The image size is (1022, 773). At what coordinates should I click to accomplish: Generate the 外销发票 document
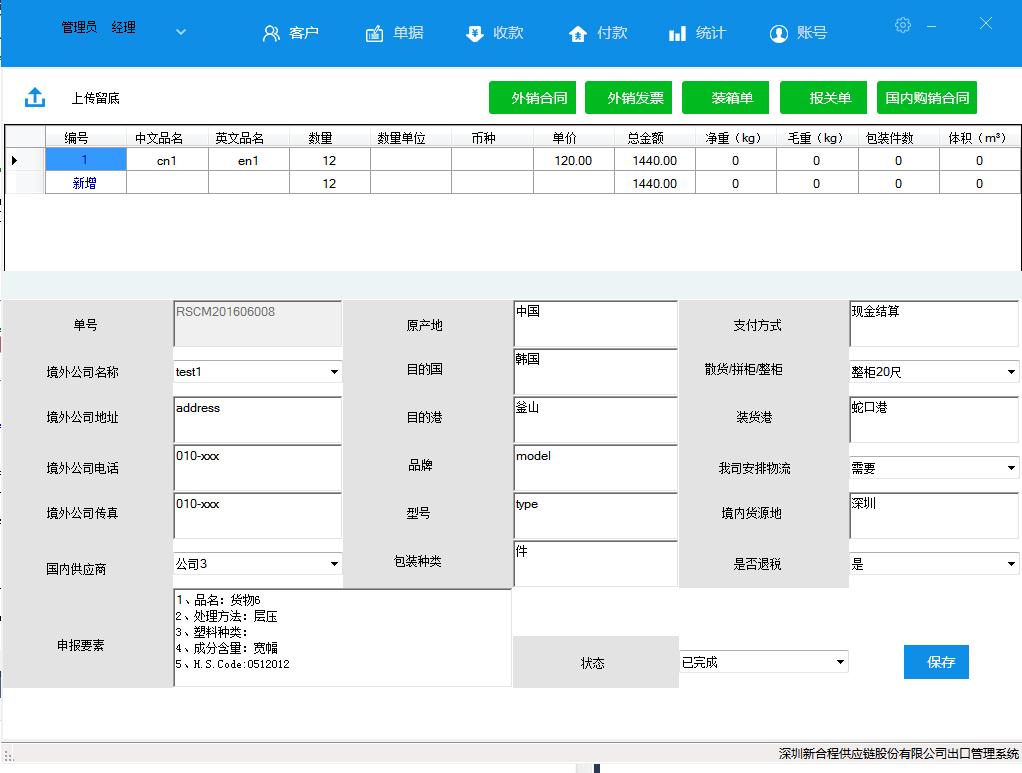tap(630, 98)
